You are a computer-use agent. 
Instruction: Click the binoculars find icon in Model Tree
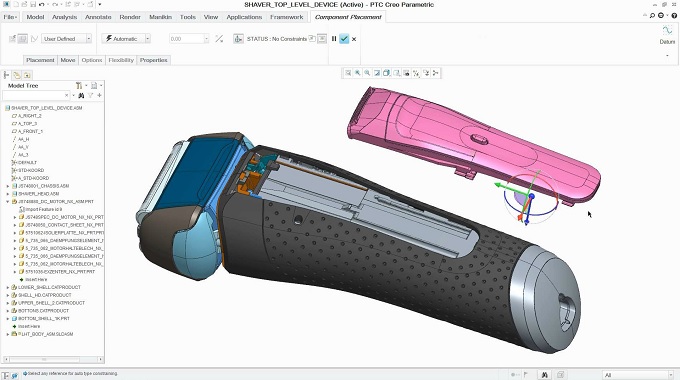pyautogui.click(x=81, y=95)
